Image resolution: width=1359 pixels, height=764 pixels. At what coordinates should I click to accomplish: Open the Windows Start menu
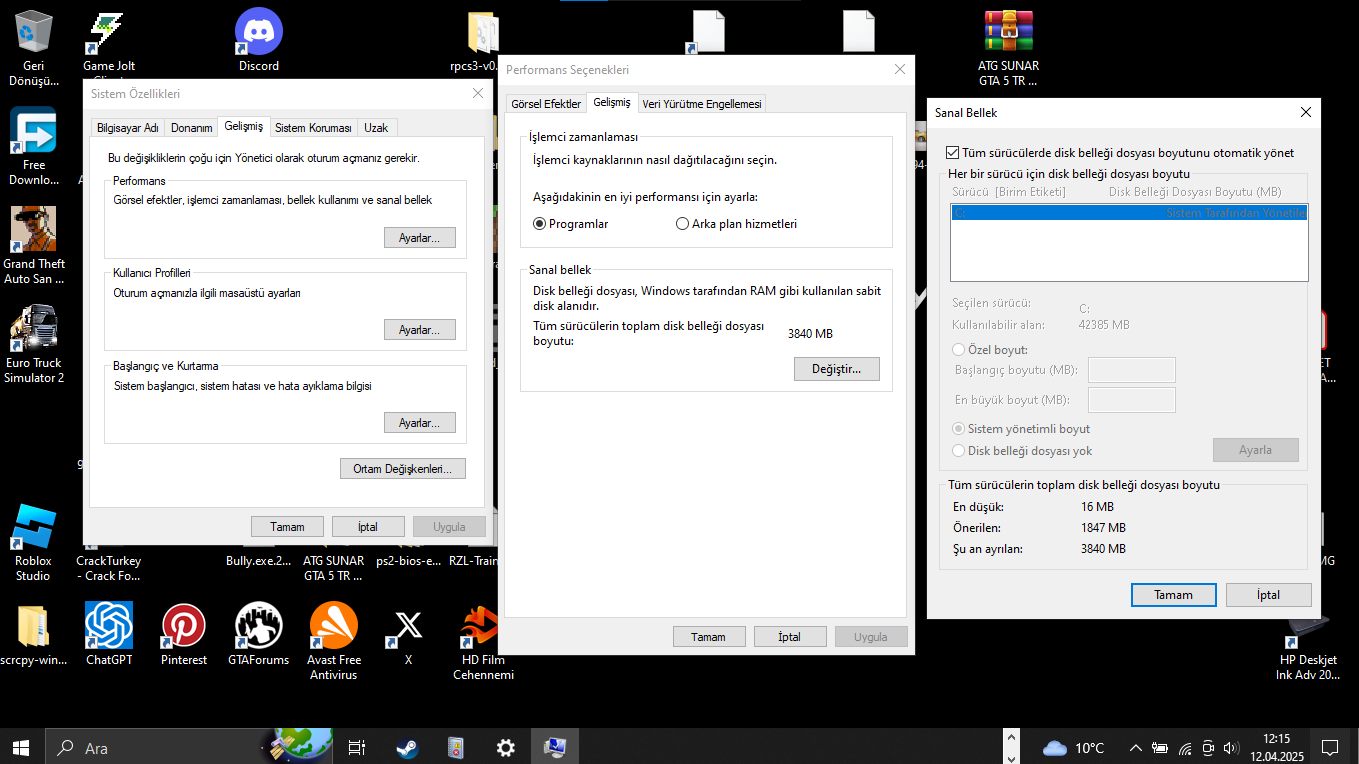pyautogui.click(x=21, y=747)
